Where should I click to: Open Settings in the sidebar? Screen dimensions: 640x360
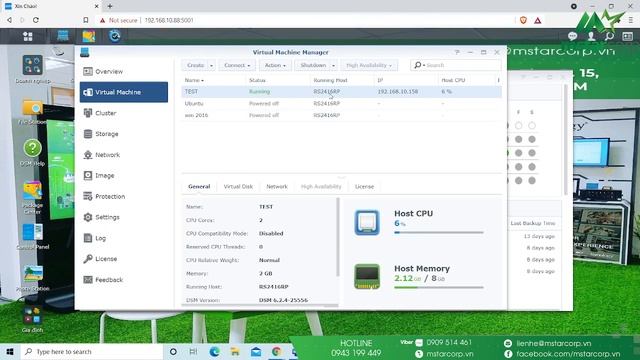pos(124,217)
